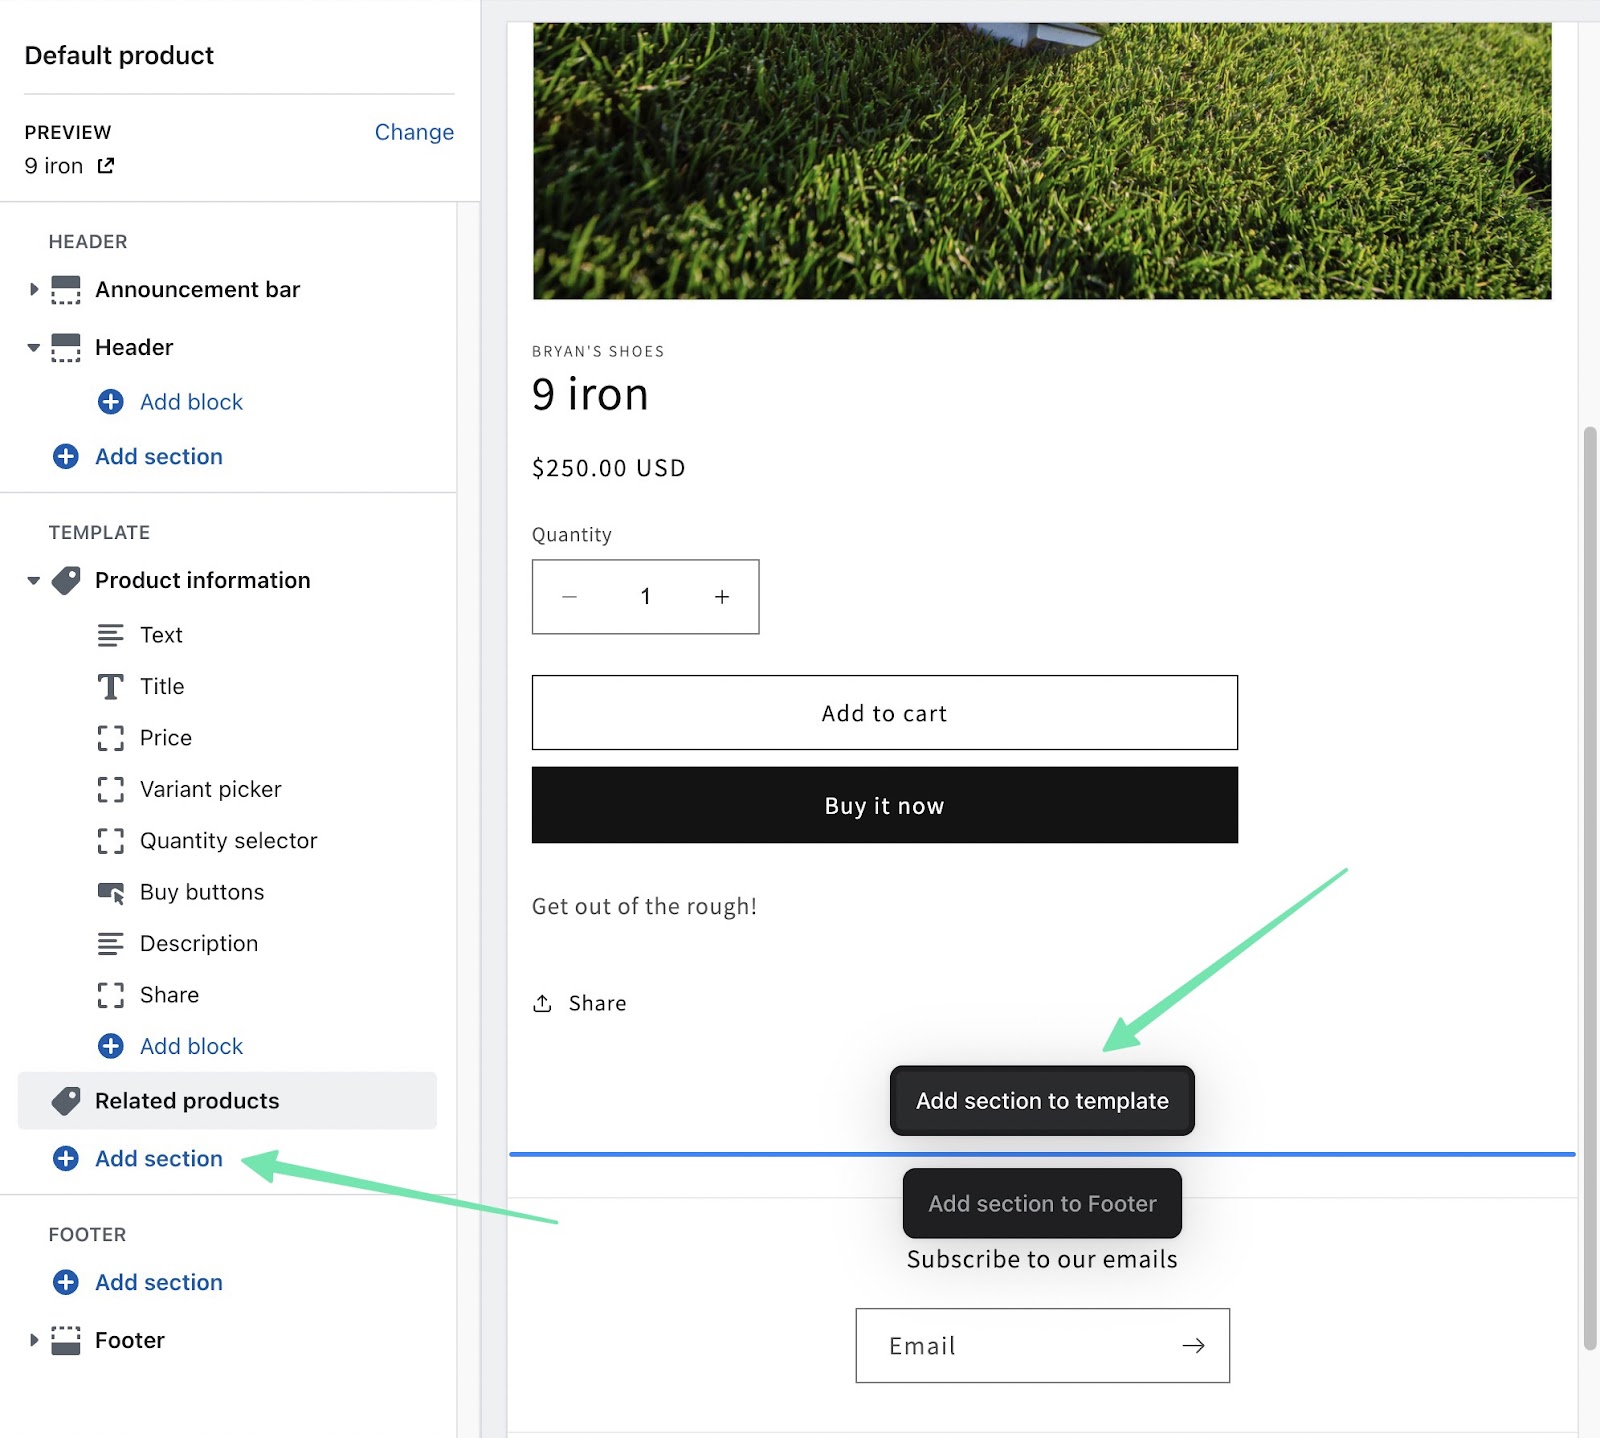Click Add section to Footer button
The image size is (1600, 1438).
point(1042,1204)
